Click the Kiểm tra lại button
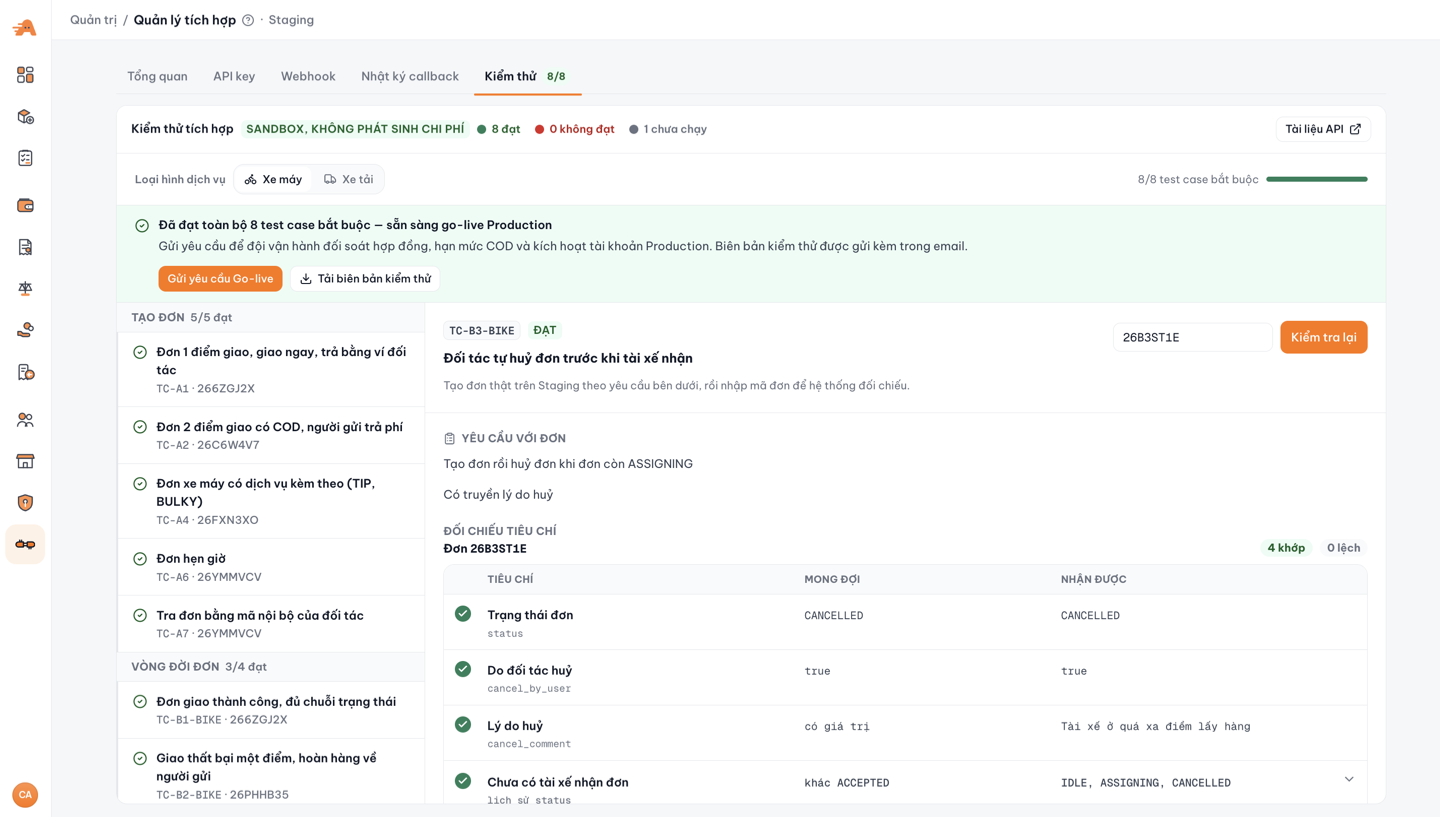The height and width of the screenshot is (817, 1440). pyautogui.click(x=1323, y=337)
